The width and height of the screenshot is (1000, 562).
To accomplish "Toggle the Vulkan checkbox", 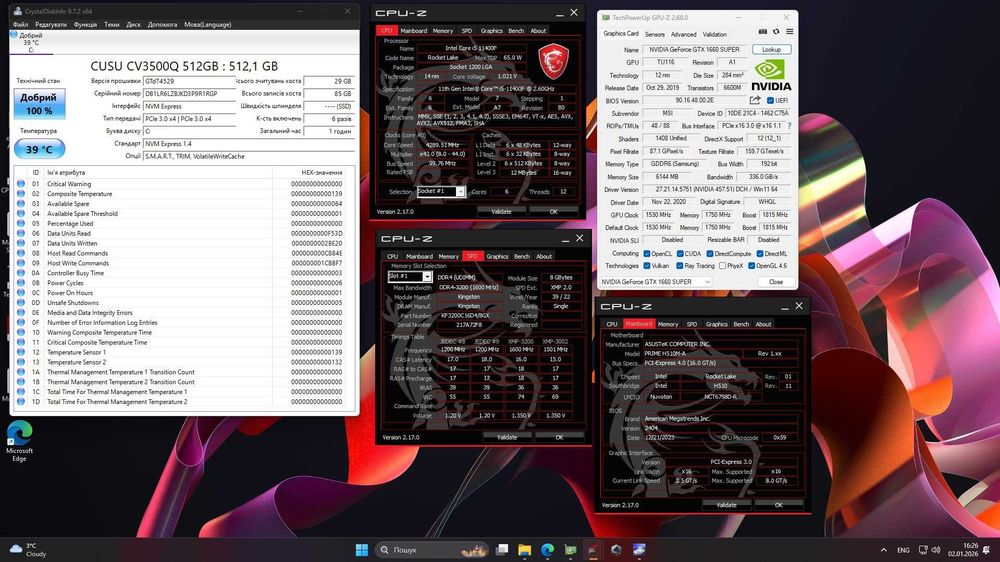I will tap(647, 265).
